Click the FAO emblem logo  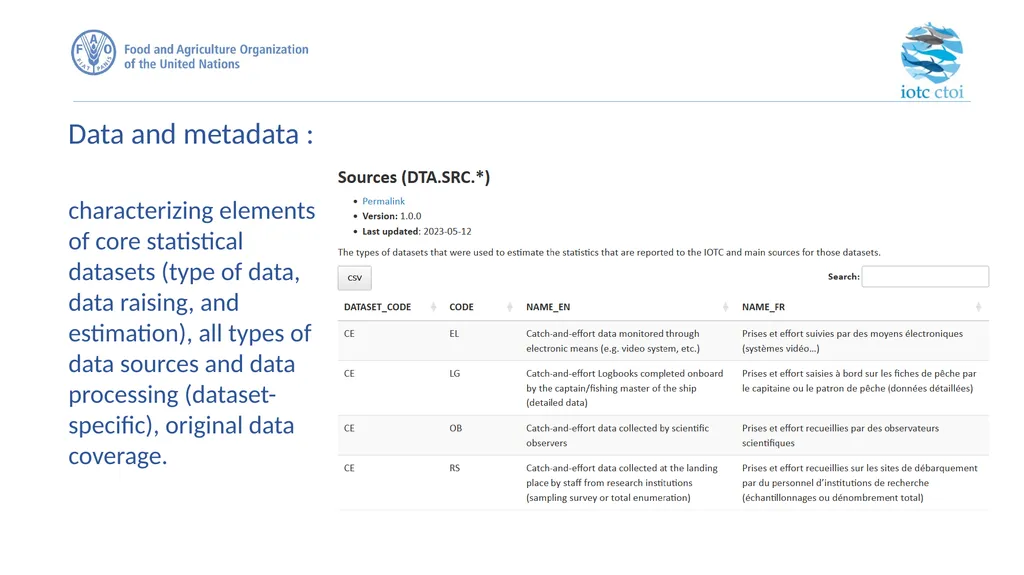[93, 52]
